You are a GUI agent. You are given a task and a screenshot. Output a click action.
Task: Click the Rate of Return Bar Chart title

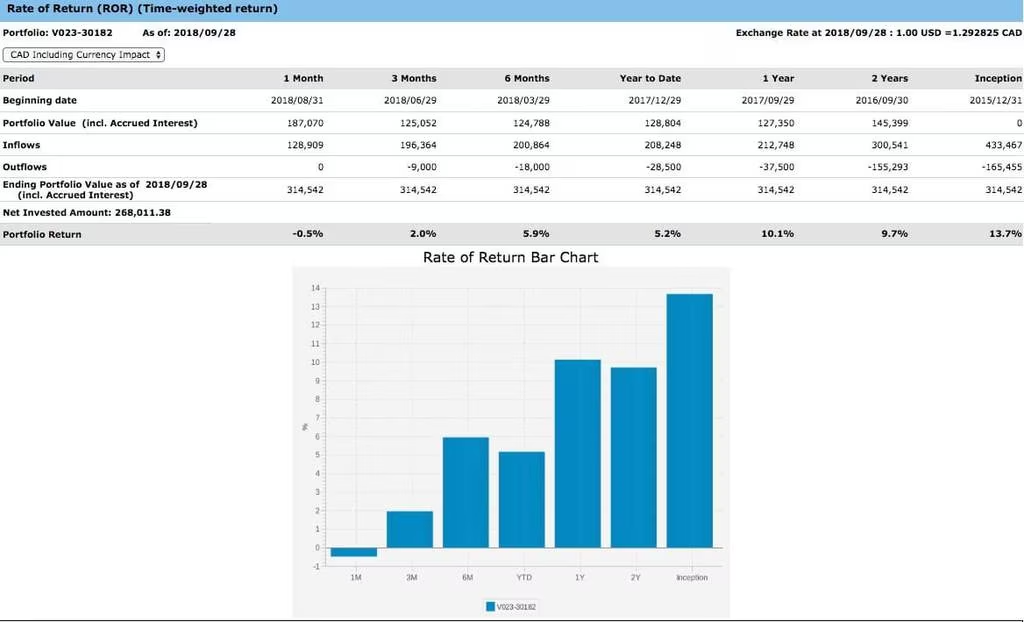pyautogui.click(x=510, y=257)
